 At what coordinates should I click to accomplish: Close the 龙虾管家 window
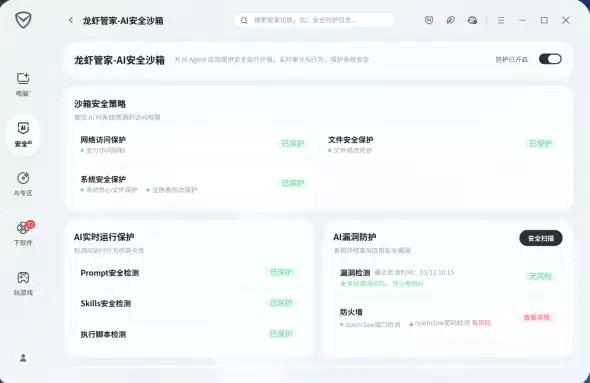[x=566, y=20]
